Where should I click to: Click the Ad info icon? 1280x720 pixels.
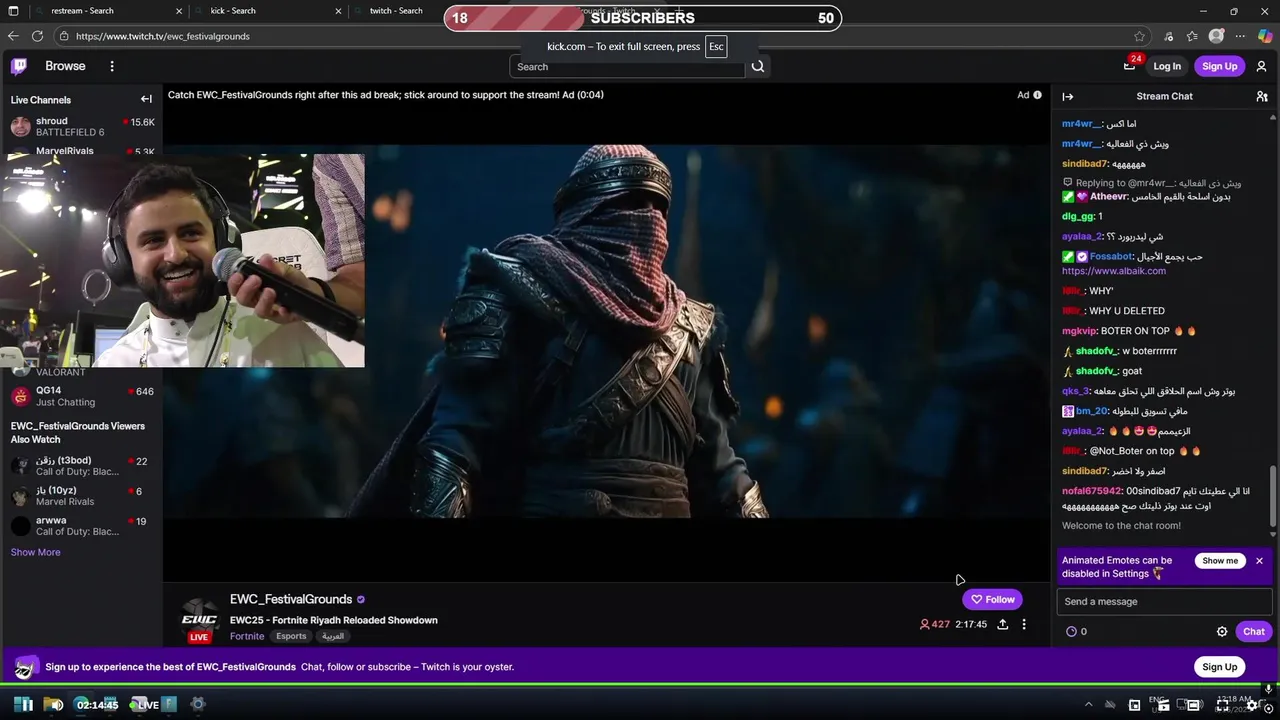click(x=1037, y=95)
